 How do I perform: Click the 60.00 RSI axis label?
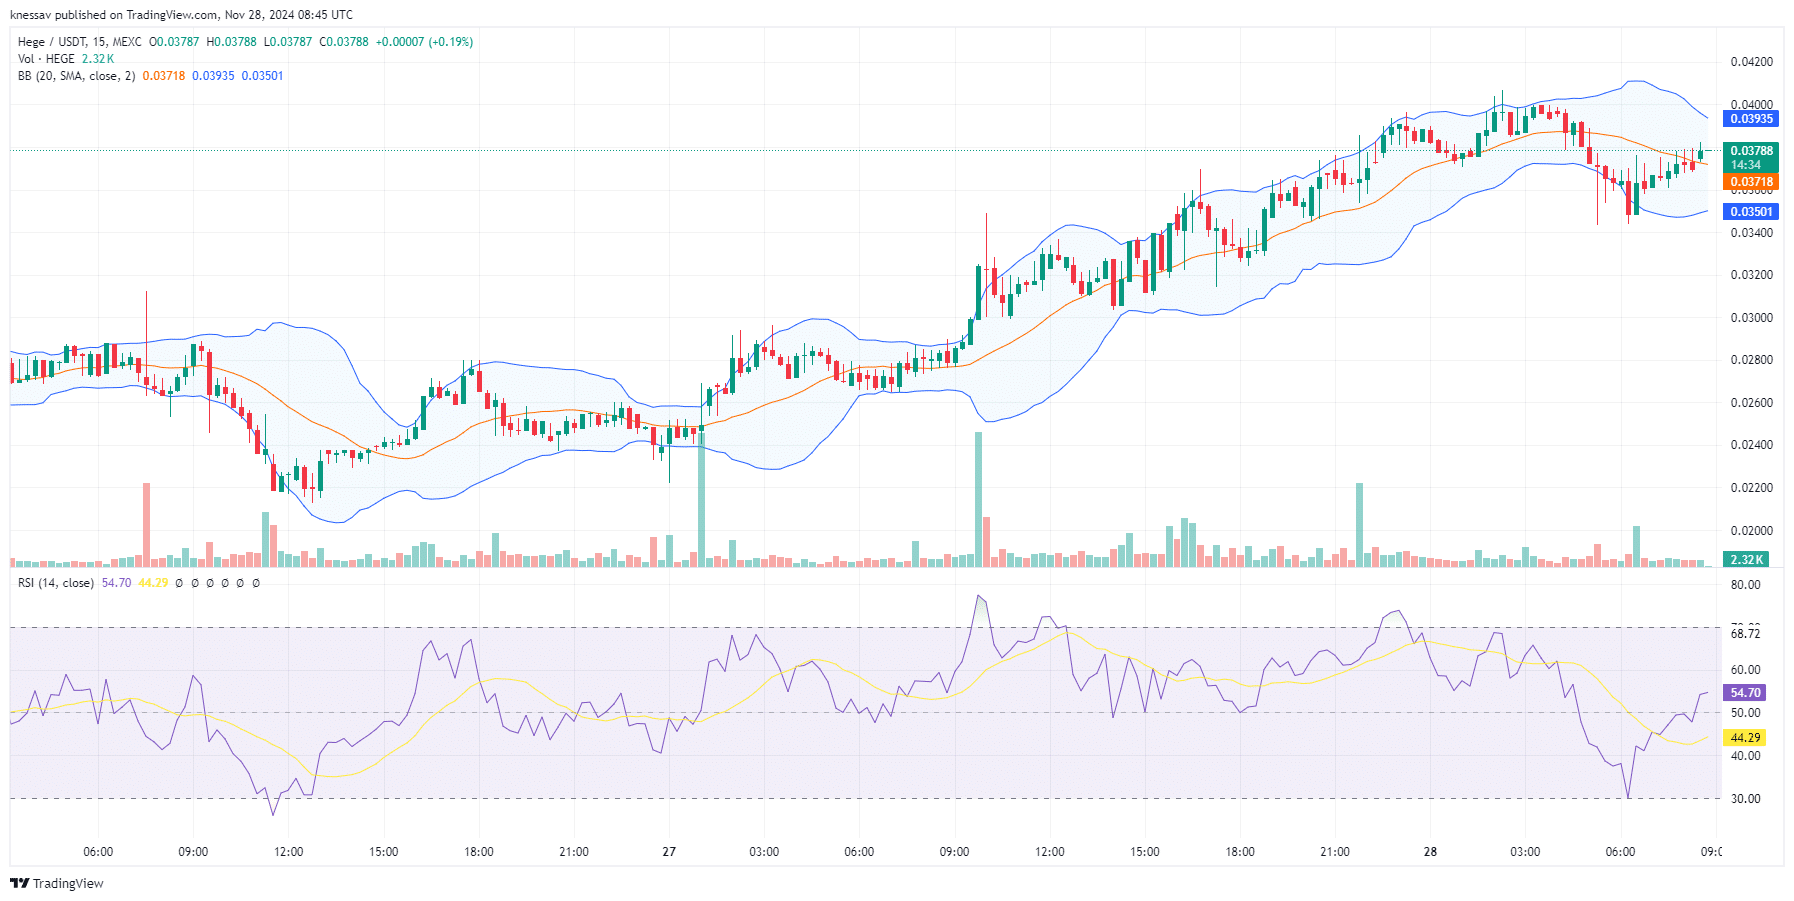click(1746, 670)
